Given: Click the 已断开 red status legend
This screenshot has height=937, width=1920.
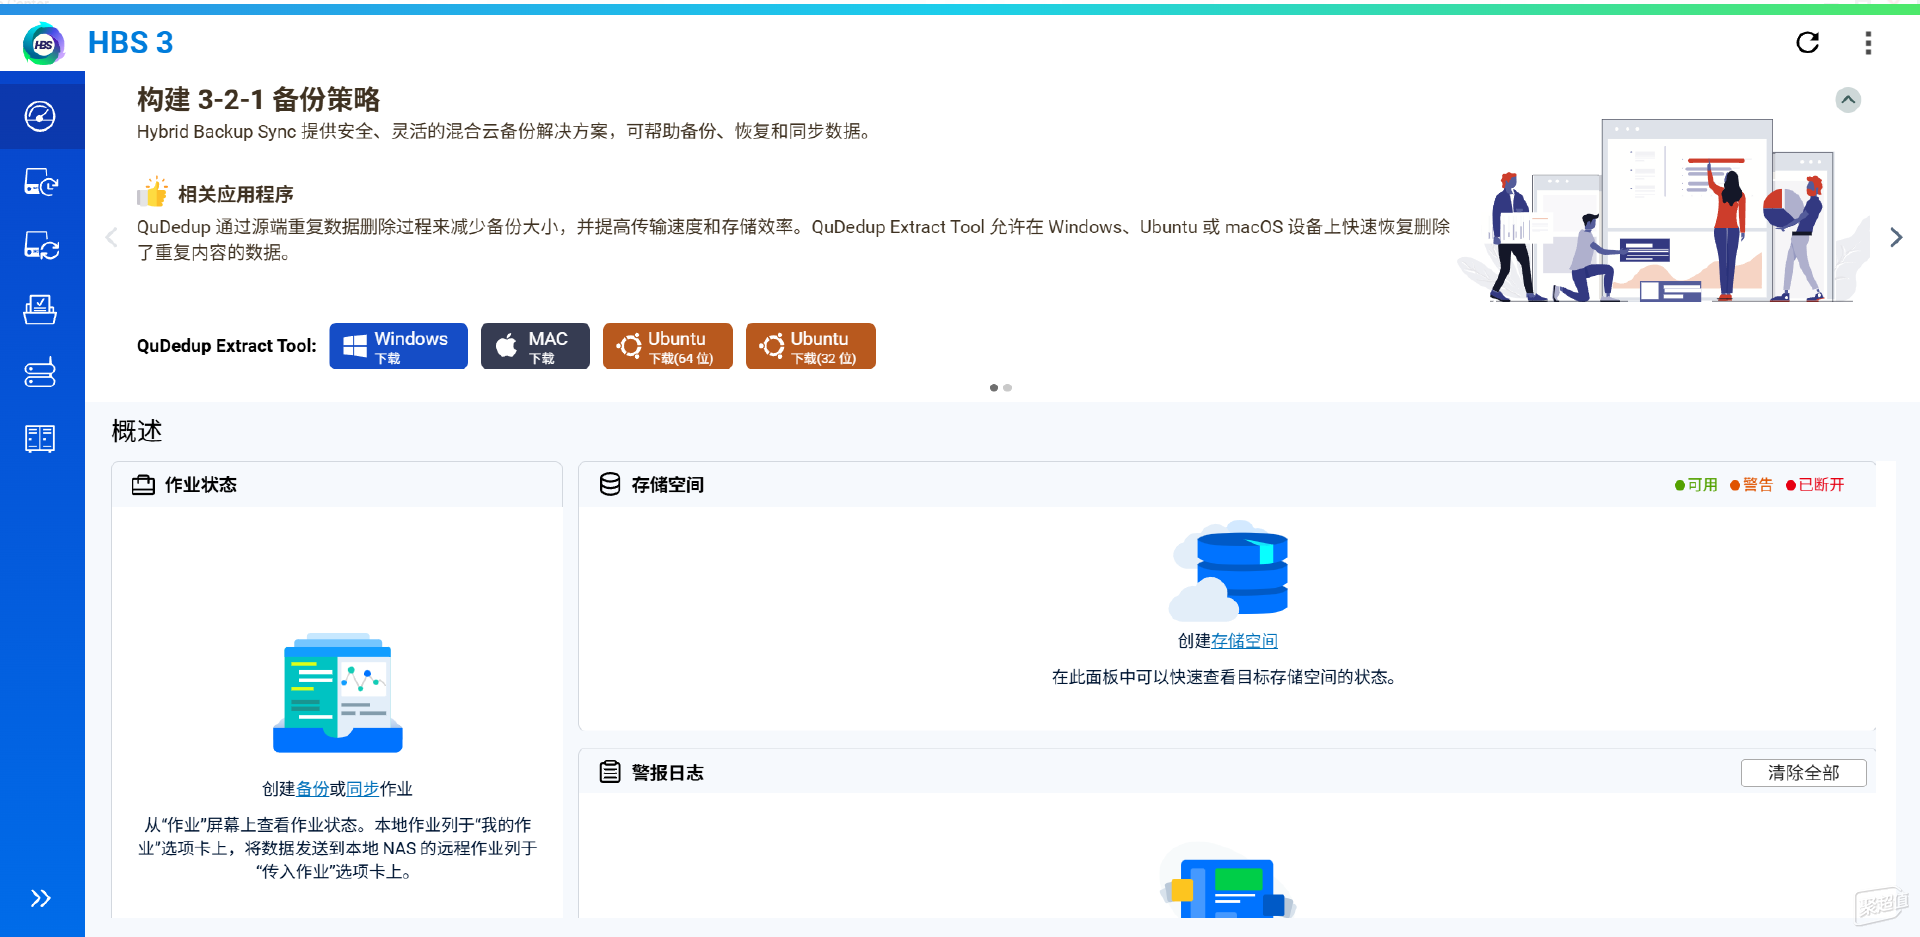Looking at the screenshot, I should (x=1815, y=485).
